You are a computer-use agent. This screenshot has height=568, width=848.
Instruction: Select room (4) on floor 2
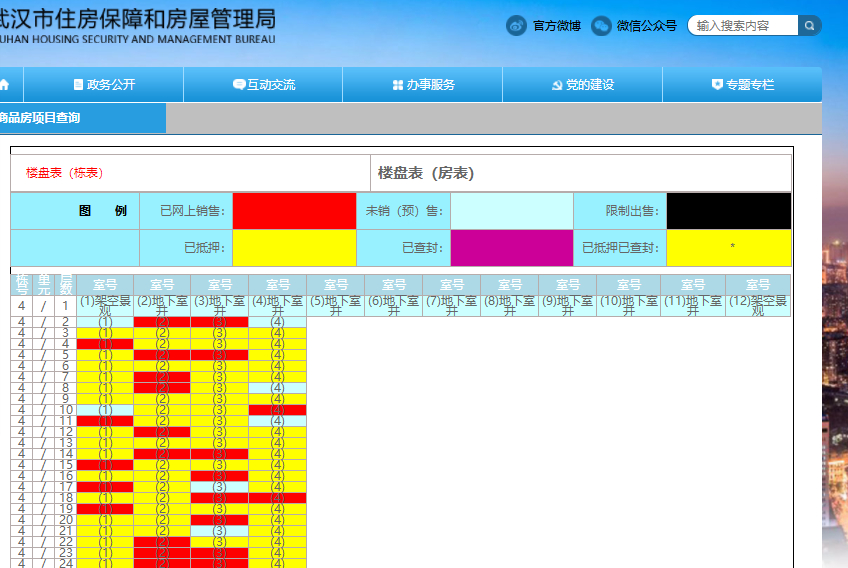pos(277,322)
